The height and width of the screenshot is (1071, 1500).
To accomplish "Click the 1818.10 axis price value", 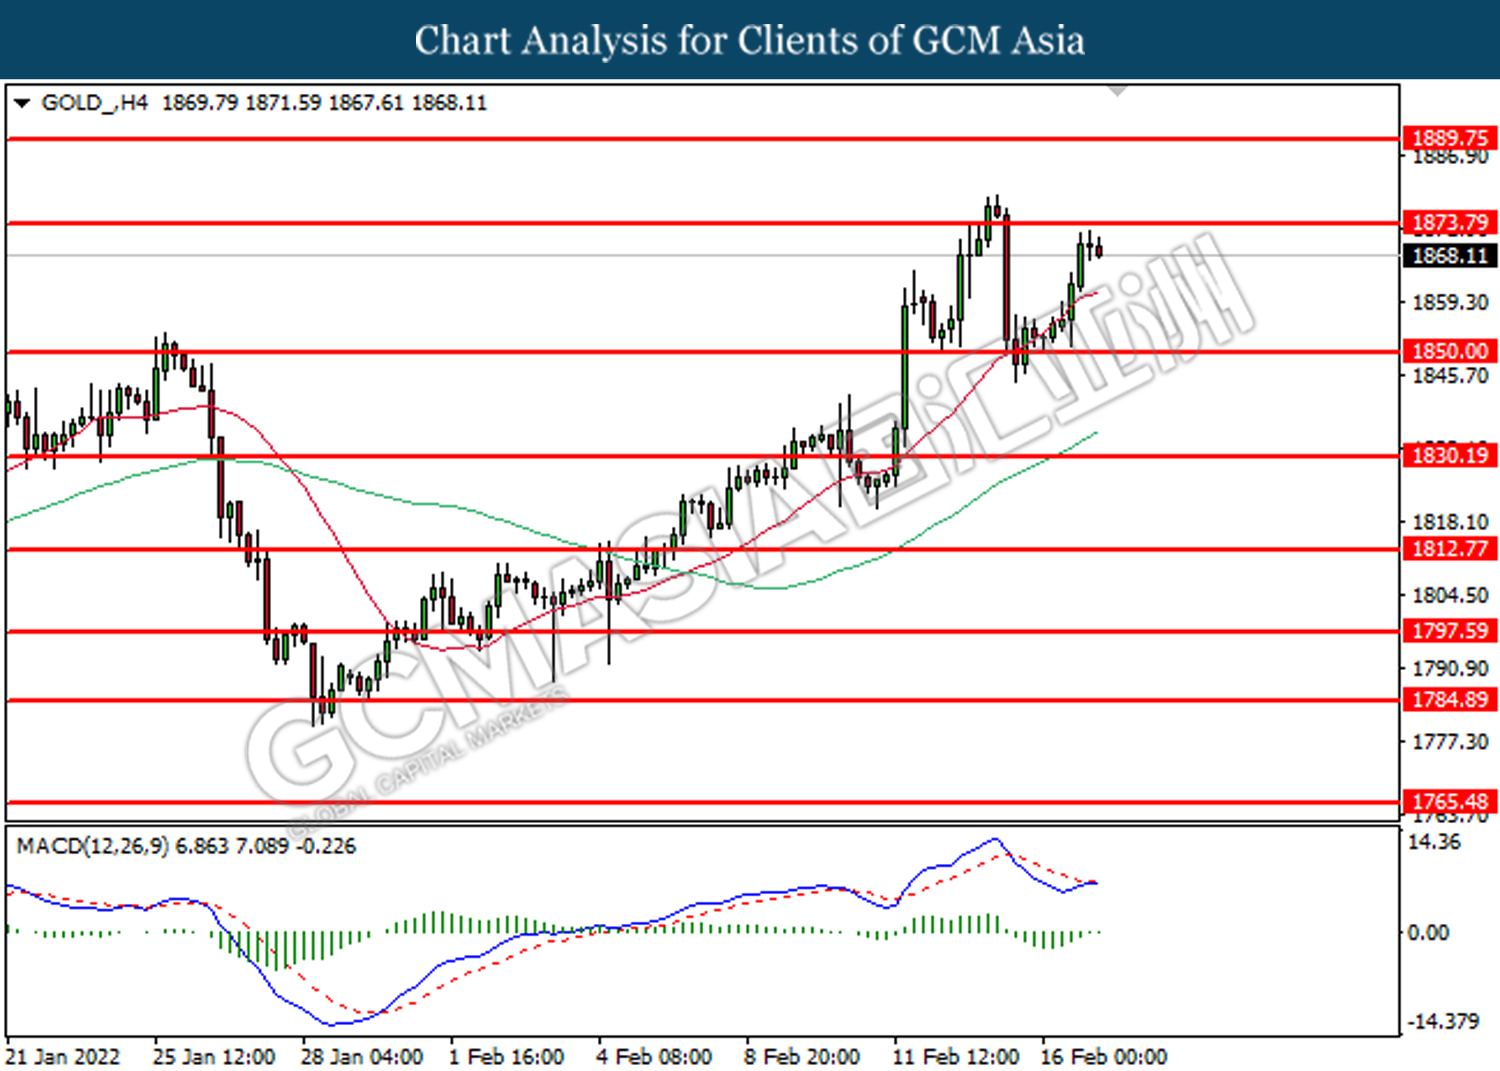I will (1450, 522).
